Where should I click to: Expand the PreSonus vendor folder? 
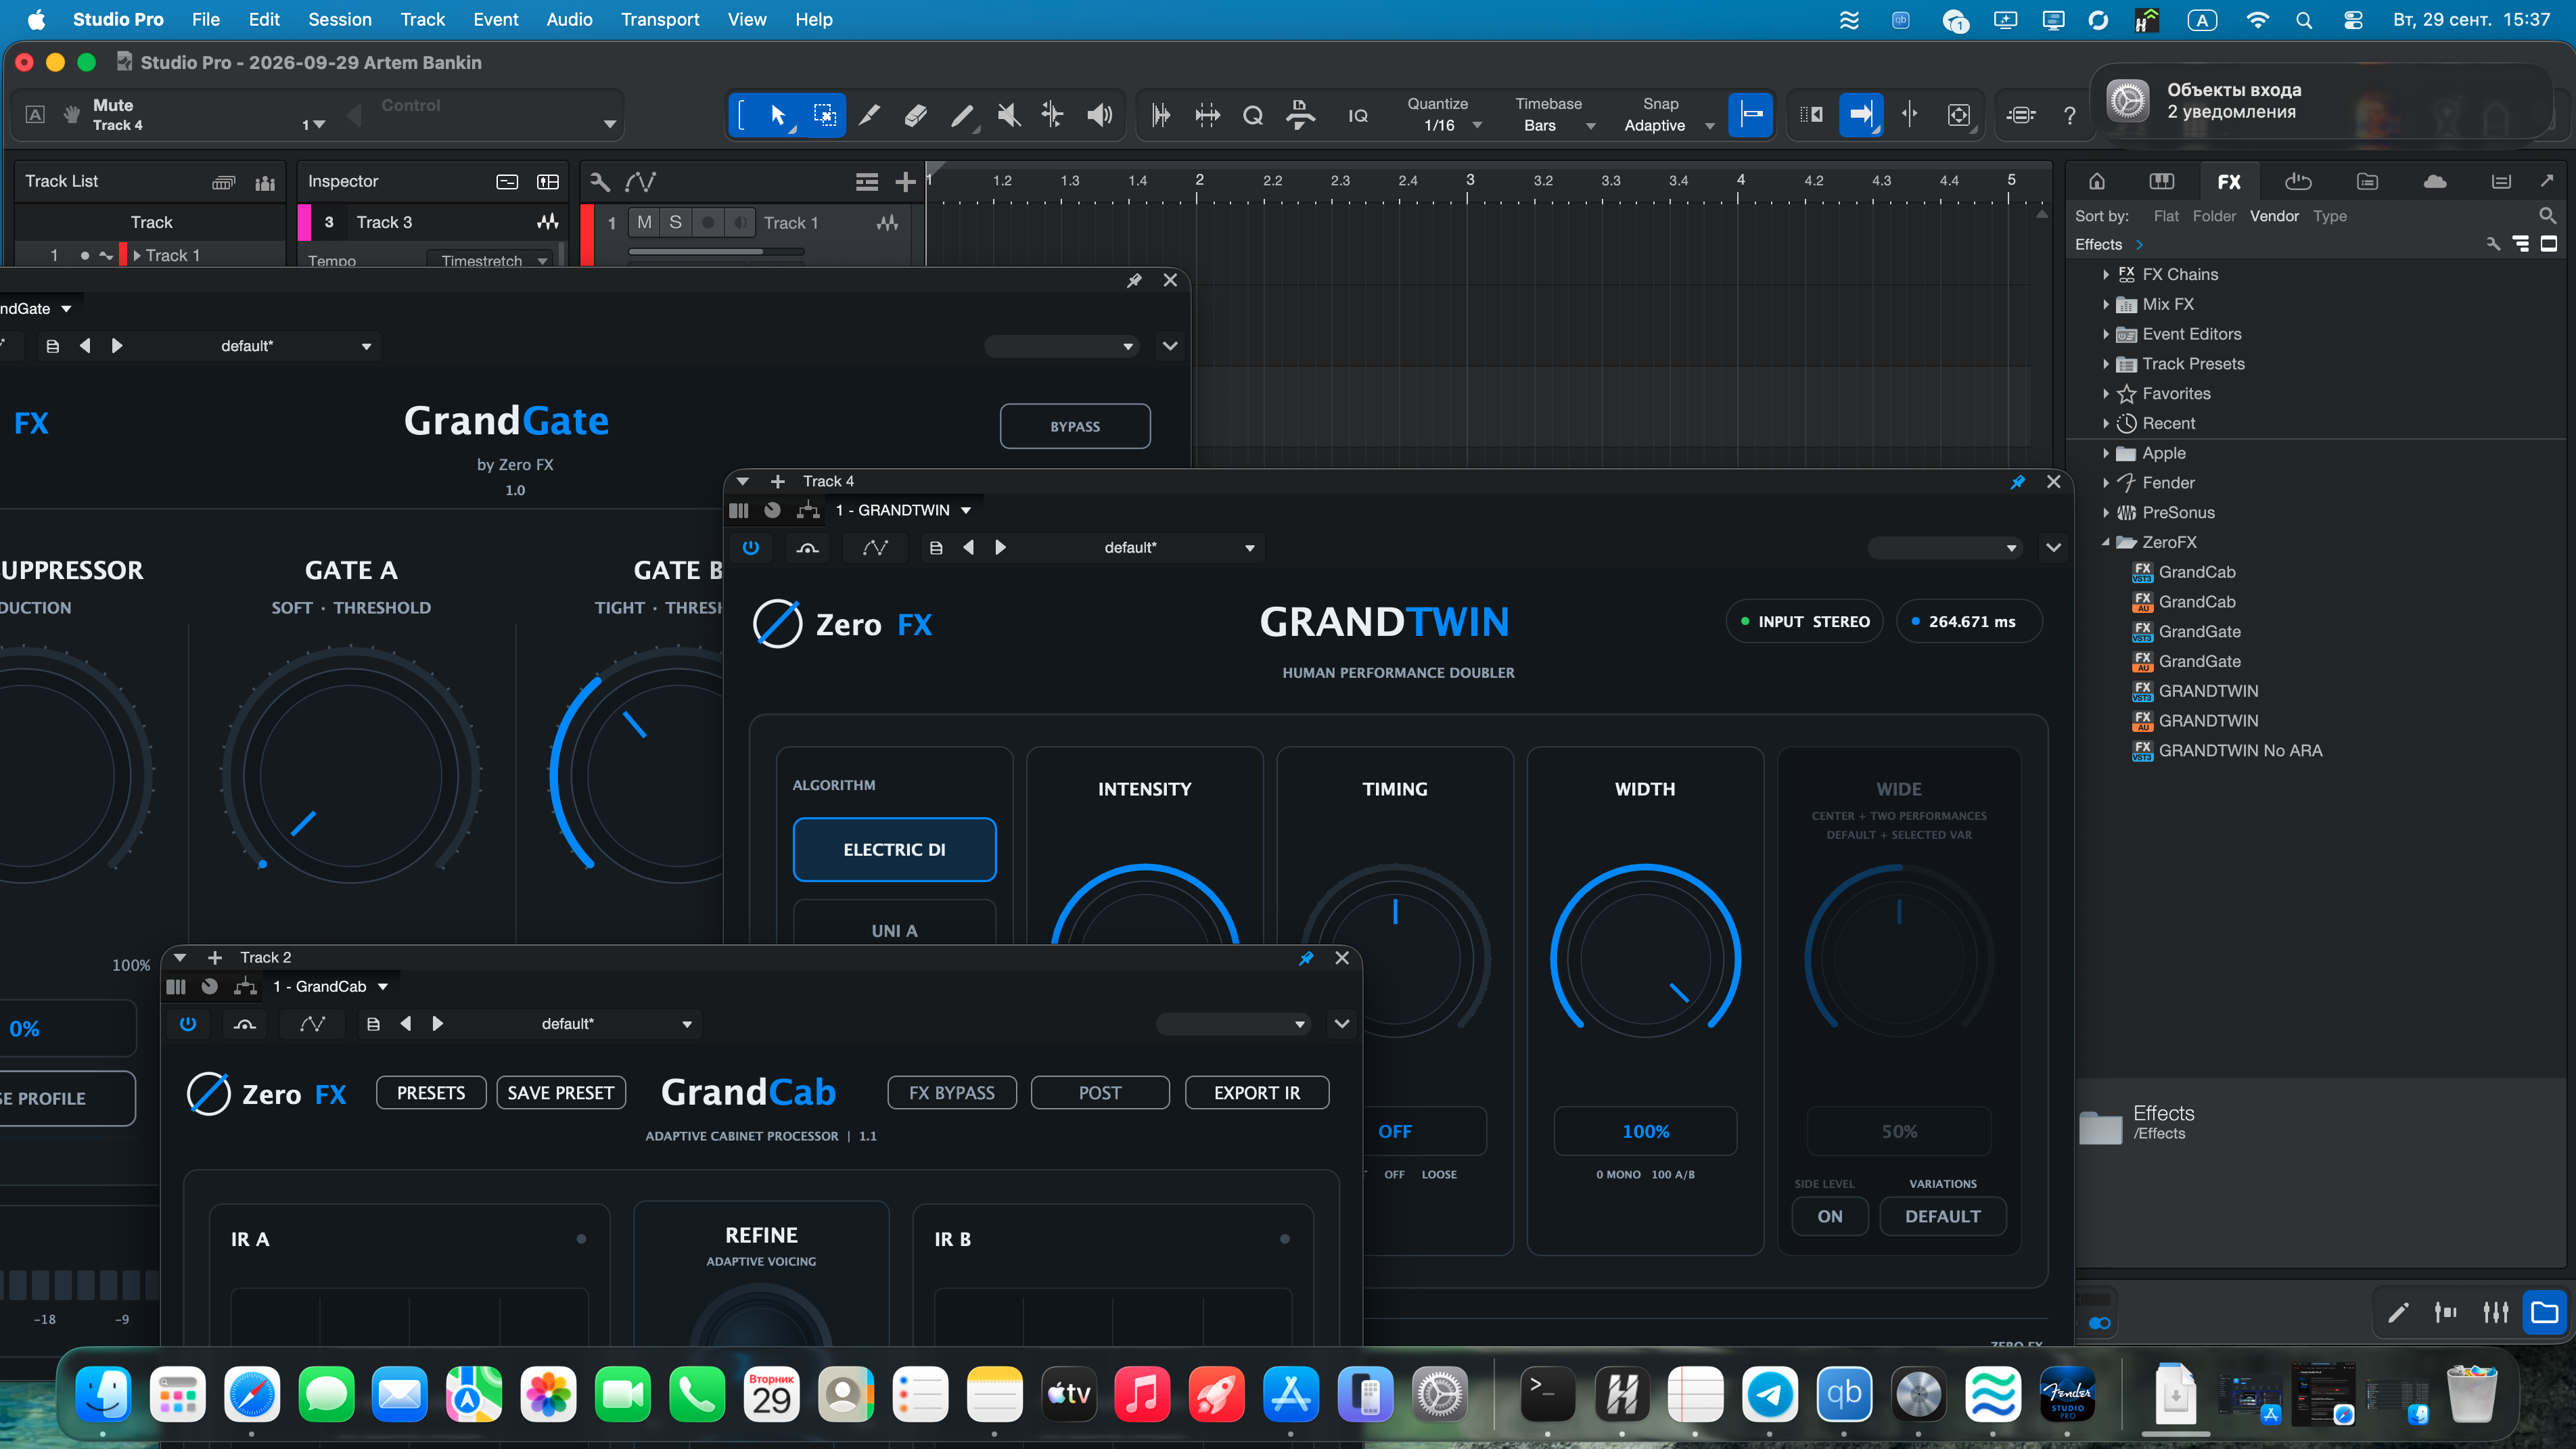[x=2106, y=513]
